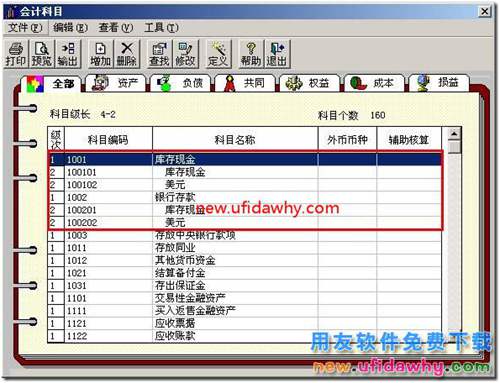Open the 预览 (Preview) toolbar icon
Image resolution: width=500 pixels, height=383 pixels.
(42, 54)
